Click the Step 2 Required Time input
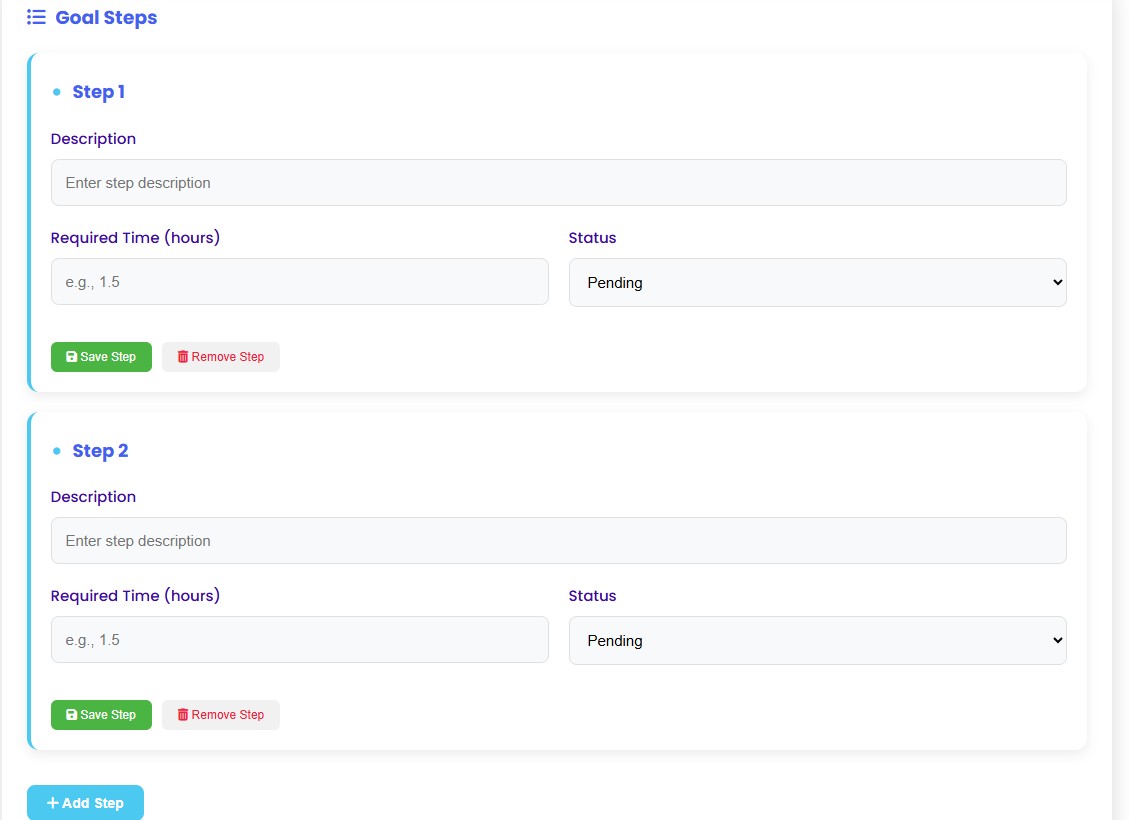 299,640
